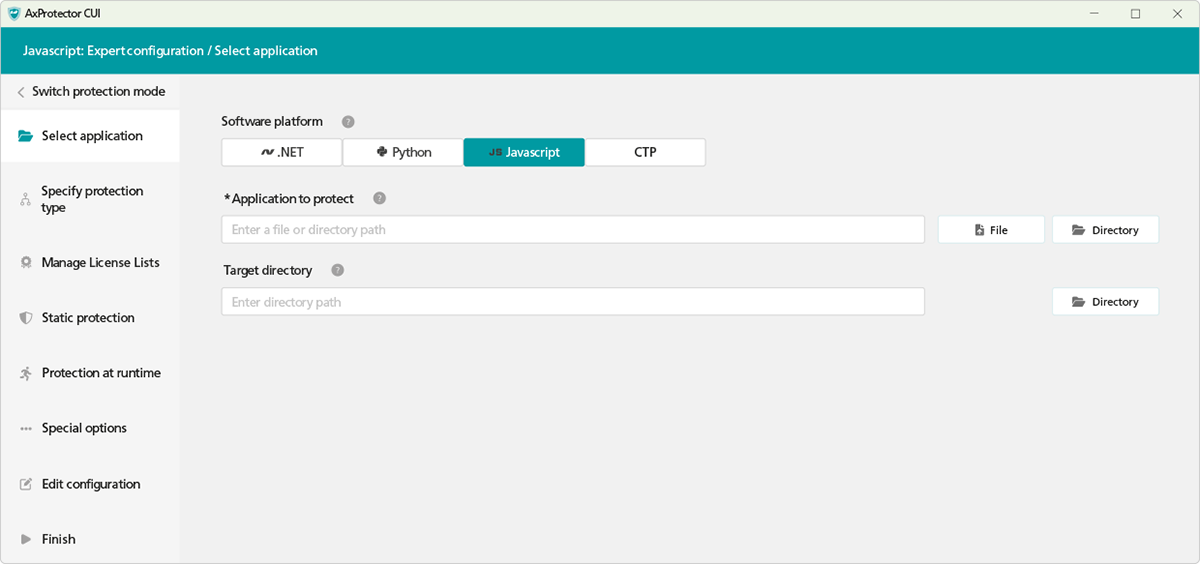
Task: Open the Specify protection type step
Action: pos(92,199)
